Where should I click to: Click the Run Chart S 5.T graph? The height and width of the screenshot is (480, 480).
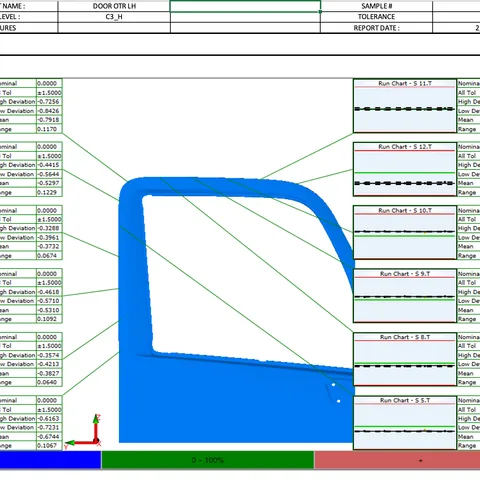405,423
